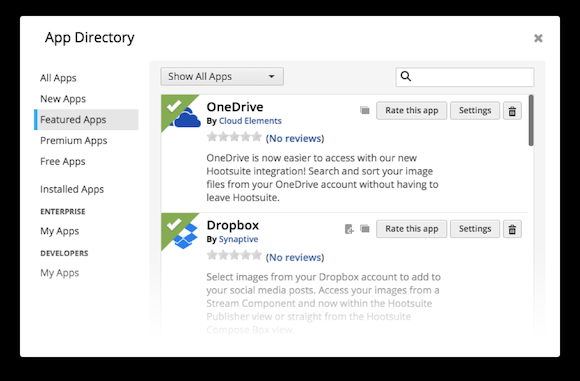Select Featured Apps in sidebar
Viewport: 580px width, 381px height.
click(86, 119)
